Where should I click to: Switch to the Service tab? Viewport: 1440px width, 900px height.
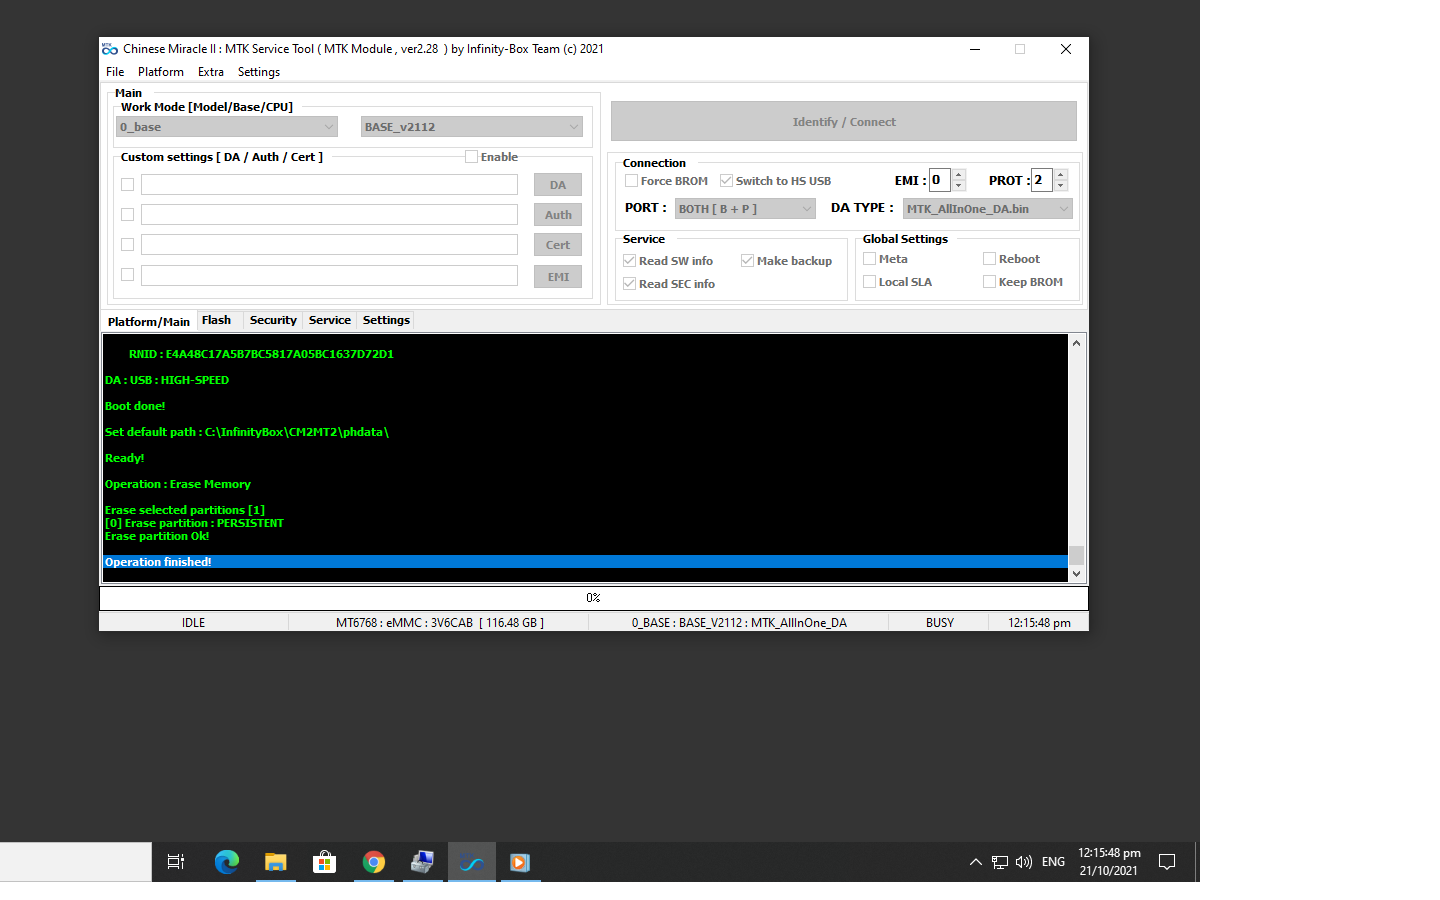(330, 320)
